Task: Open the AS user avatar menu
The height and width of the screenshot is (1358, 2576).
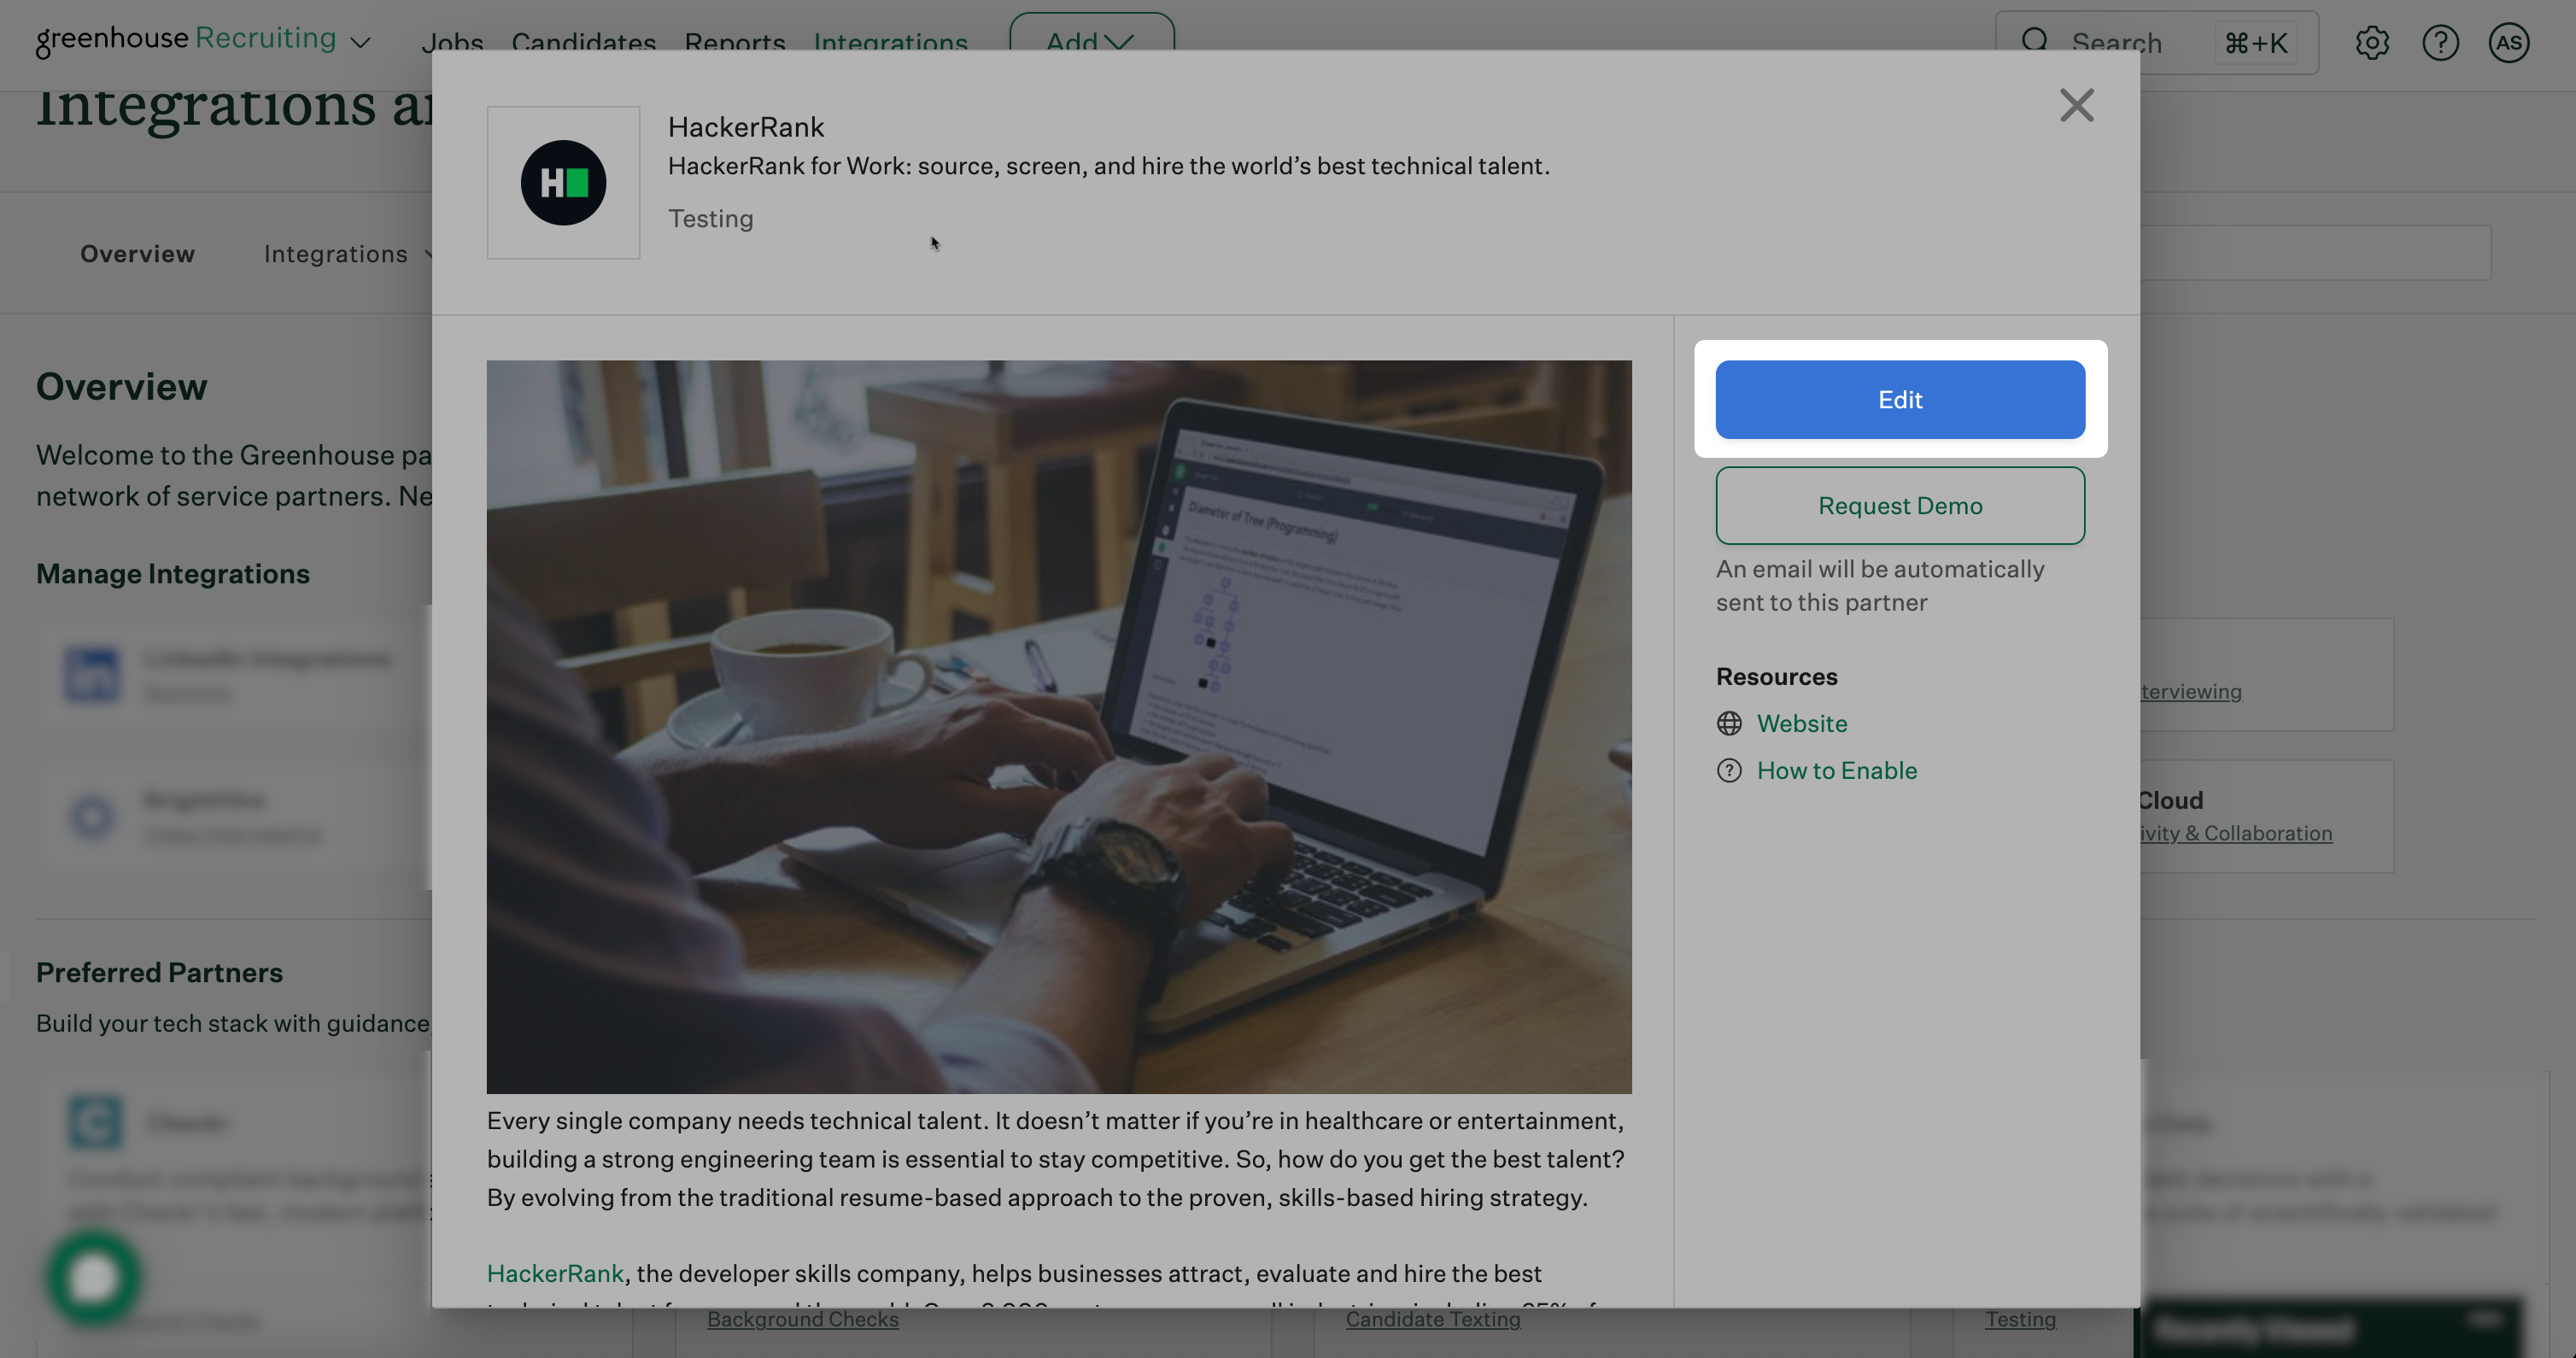Action: pyautogui.click(x=2508, y=43)
